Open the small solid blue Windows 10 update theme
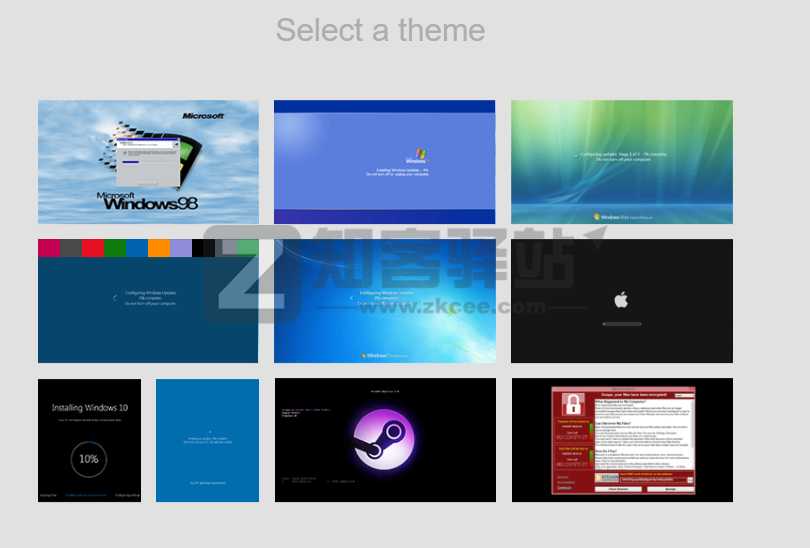This screenshot has height=548, width=810. tap(207, 440)
